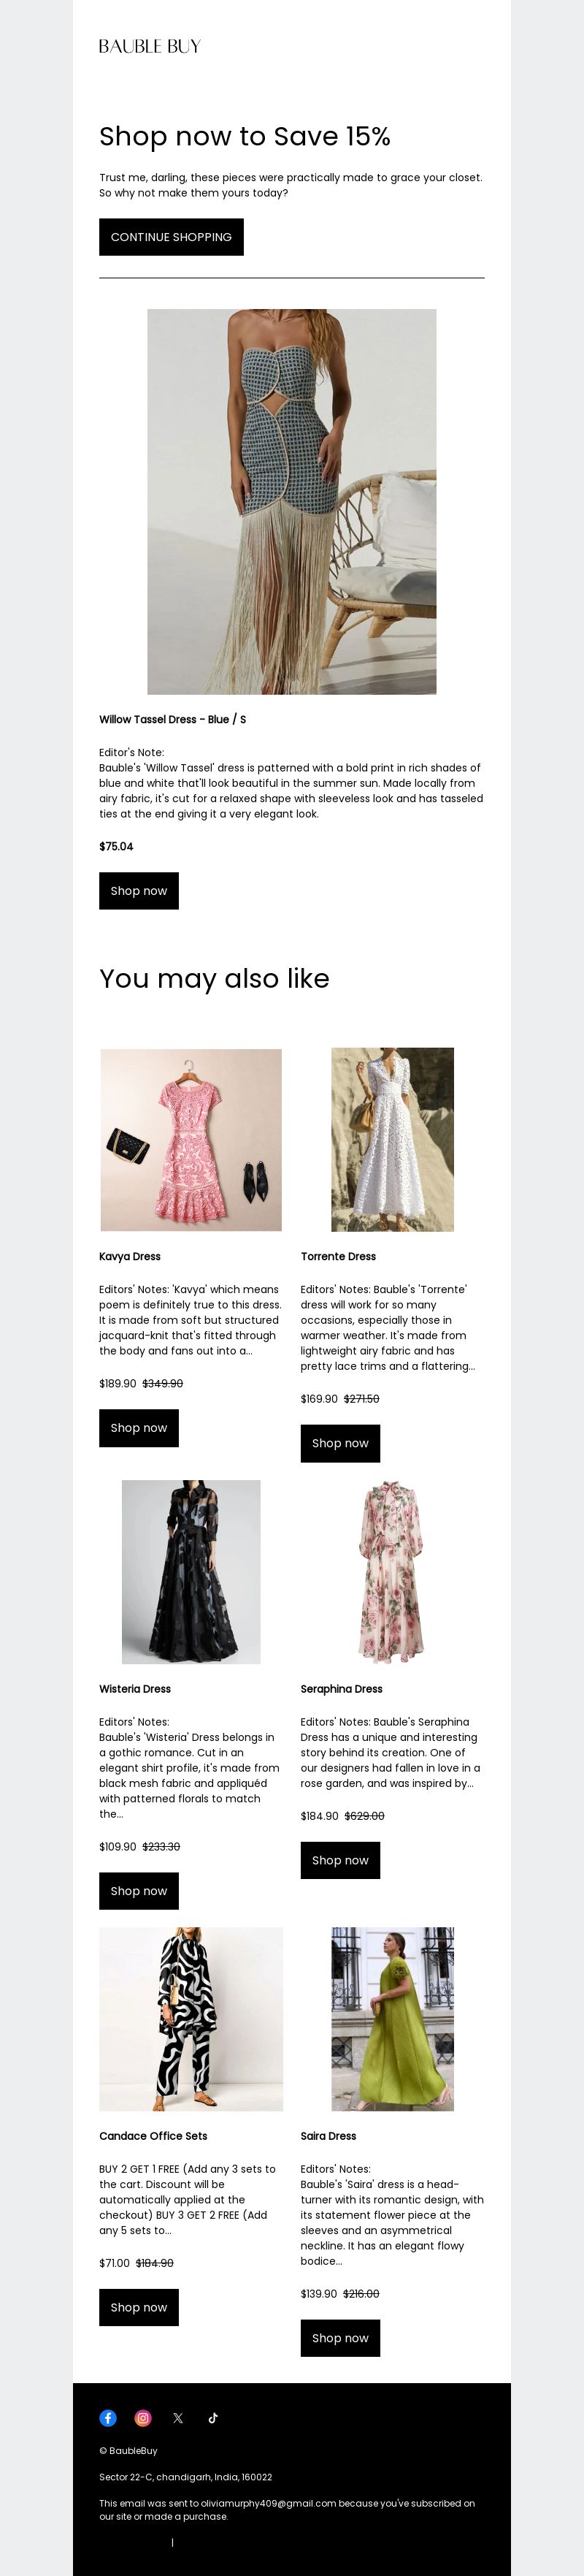Click the Bauble Buy logo
Image resolution: width=584 pixels, height=2576 pixels.
tap(150, 46)
